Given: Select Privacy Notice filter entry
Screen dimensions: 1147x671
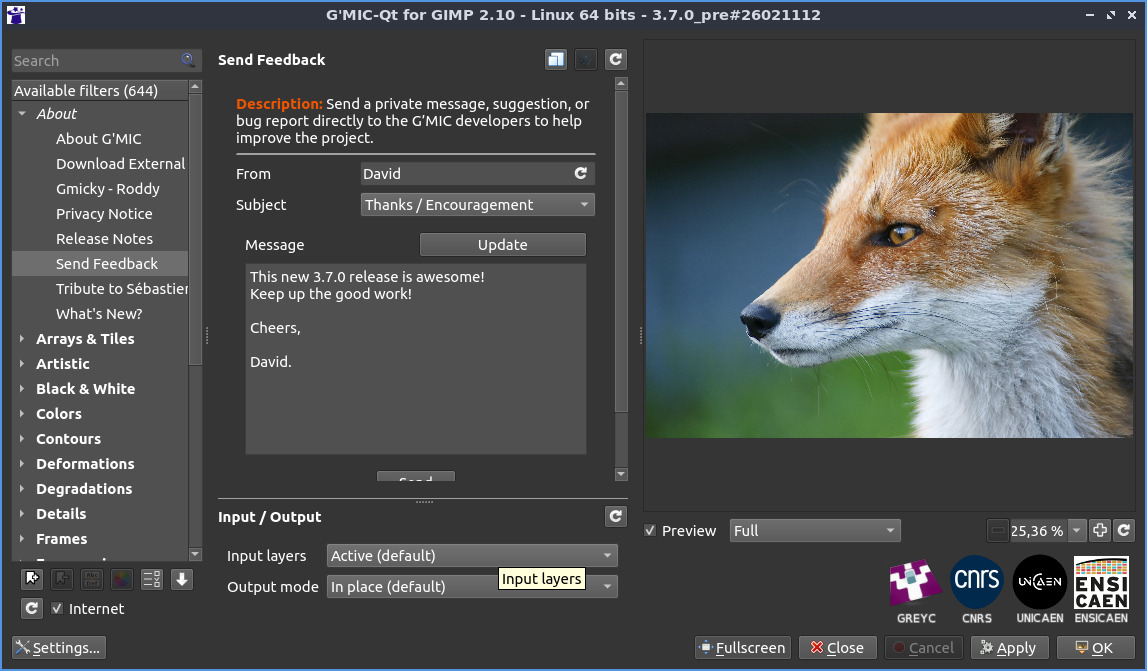Looking at the screenshot, I should coord(104,214).
